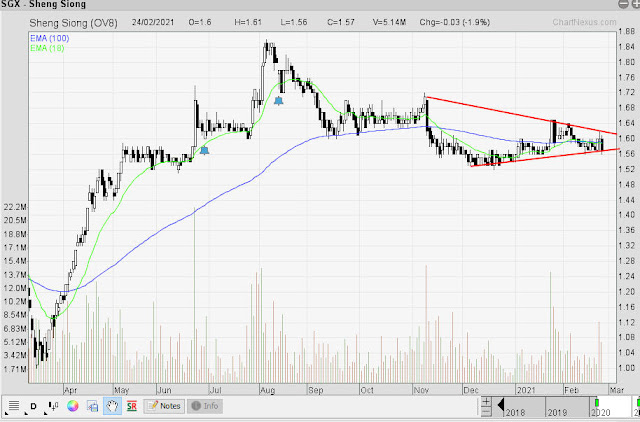Image resolution: width=640 pixels, height=422 pixels.
Task: Click the 1.60 price axis label
Action: coord(627,138)
